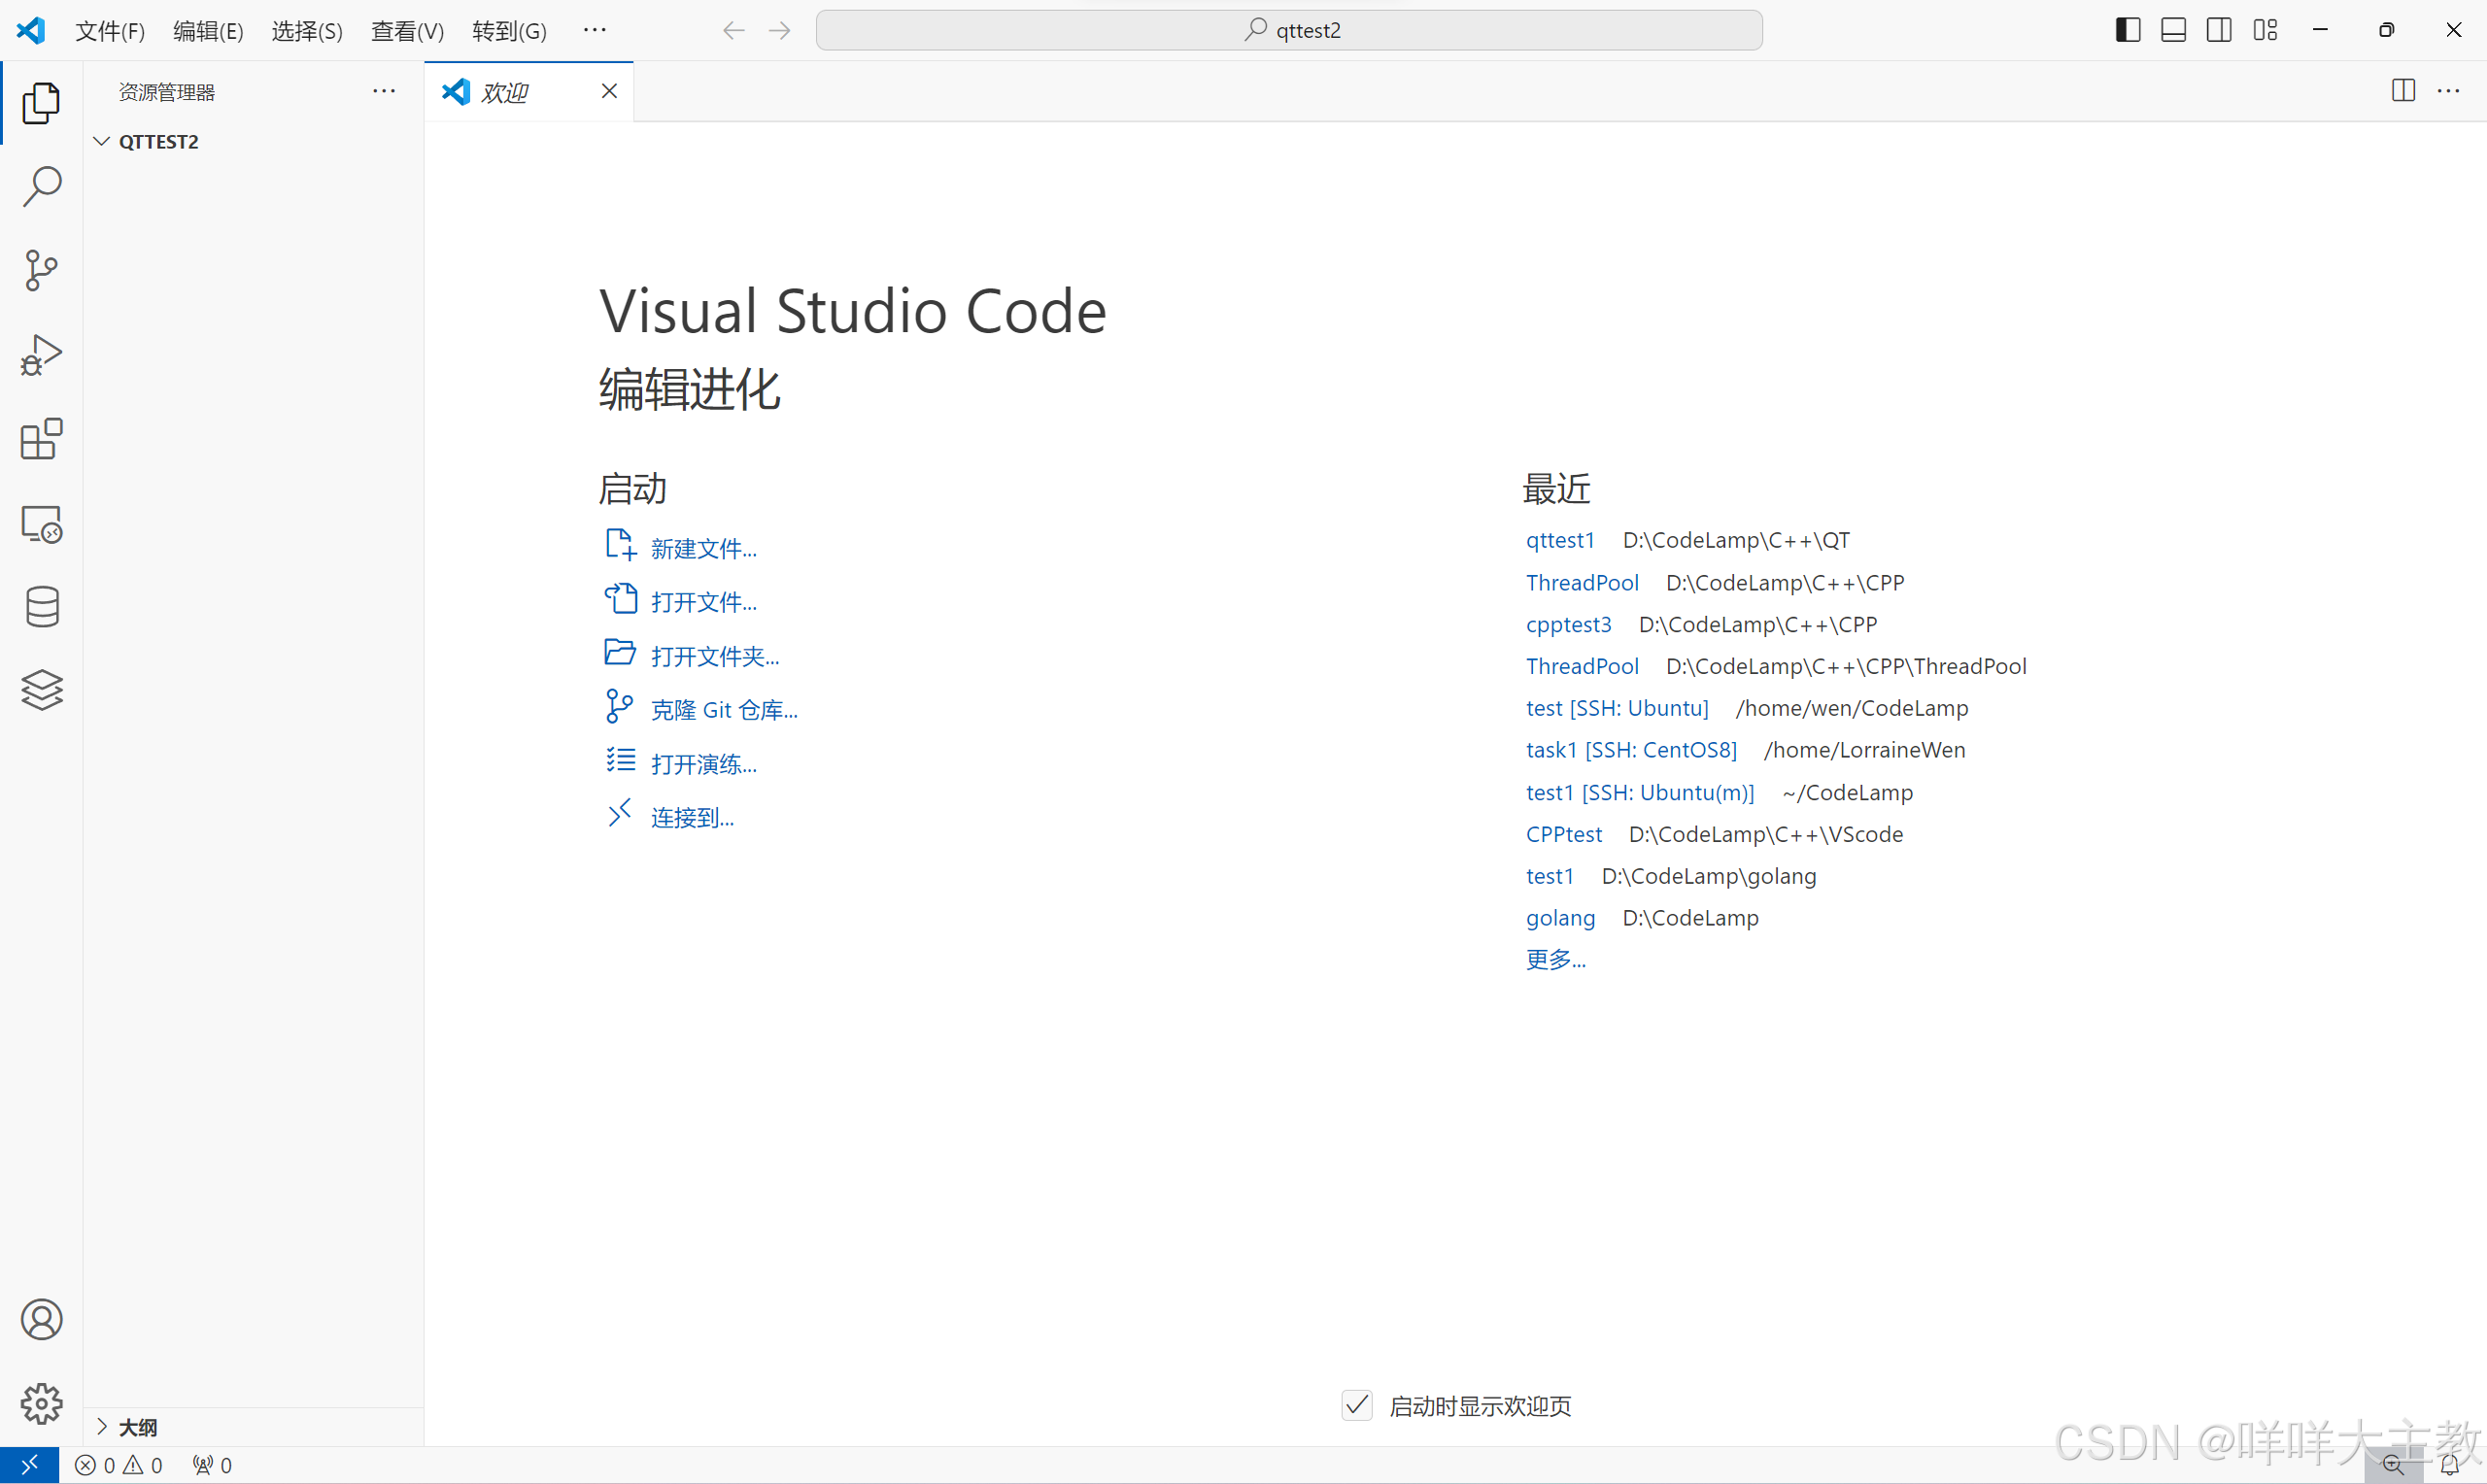Toggle the show welcome page on startup checkbox
Image resolution: width=2487 pixels, height=1484 pixels.
pyautogui.click(x=1357, y=1405)
